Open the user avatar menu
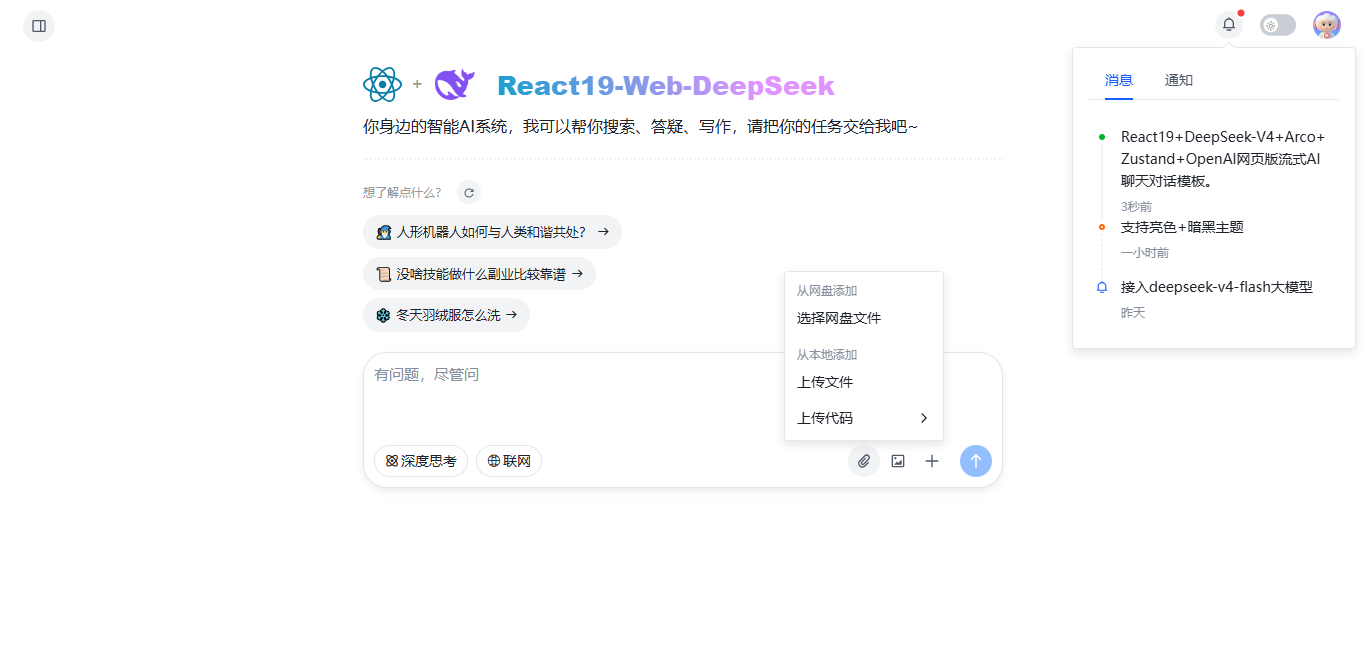This screenshot has width=1366, height=651. 1327,25
